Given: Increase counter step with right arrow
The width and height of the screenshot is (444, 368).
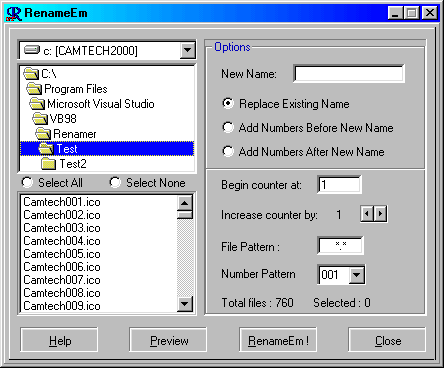Looking at the screenshot, I should (380, 214).
